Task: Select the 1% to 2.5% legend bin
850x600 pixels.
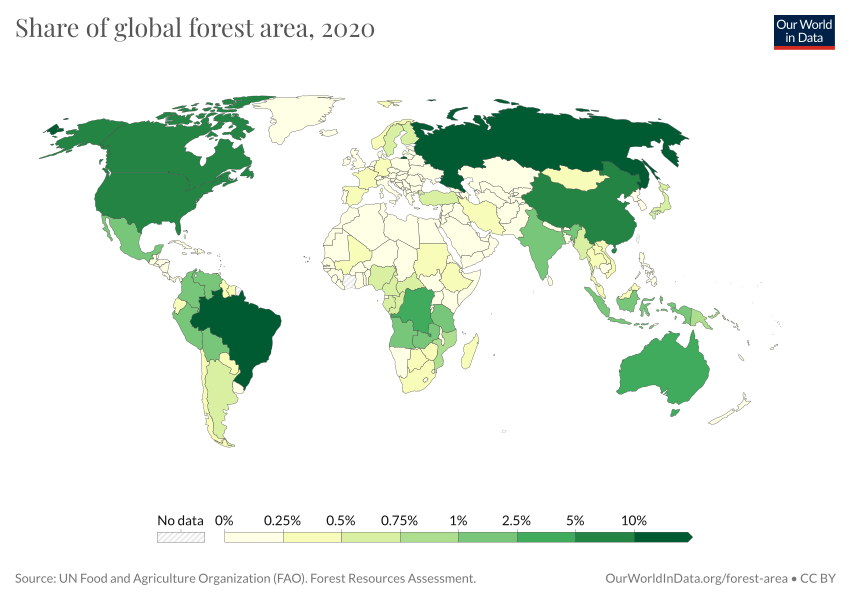Action: point(488,537)
